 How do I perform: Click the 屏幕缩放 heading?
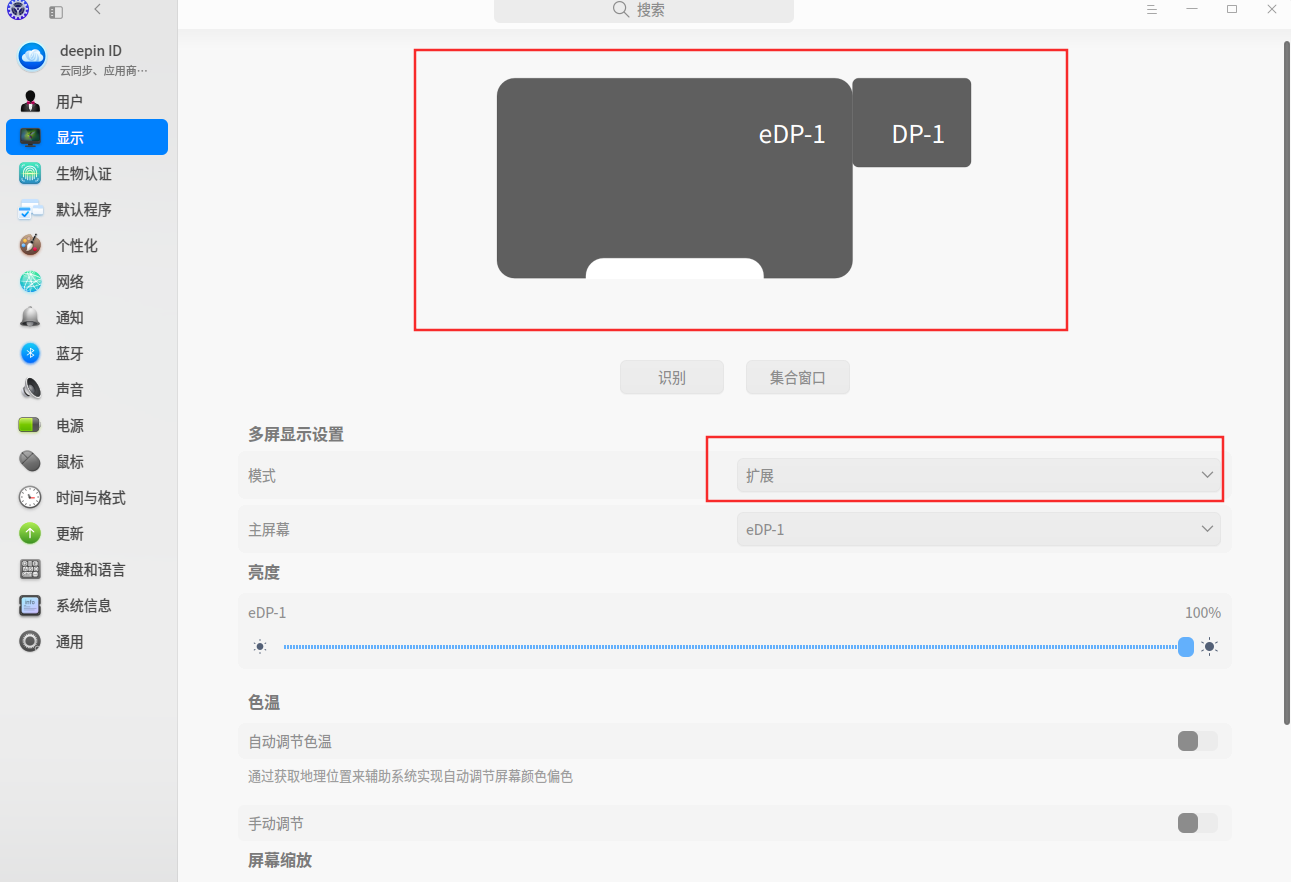point(280,860)
